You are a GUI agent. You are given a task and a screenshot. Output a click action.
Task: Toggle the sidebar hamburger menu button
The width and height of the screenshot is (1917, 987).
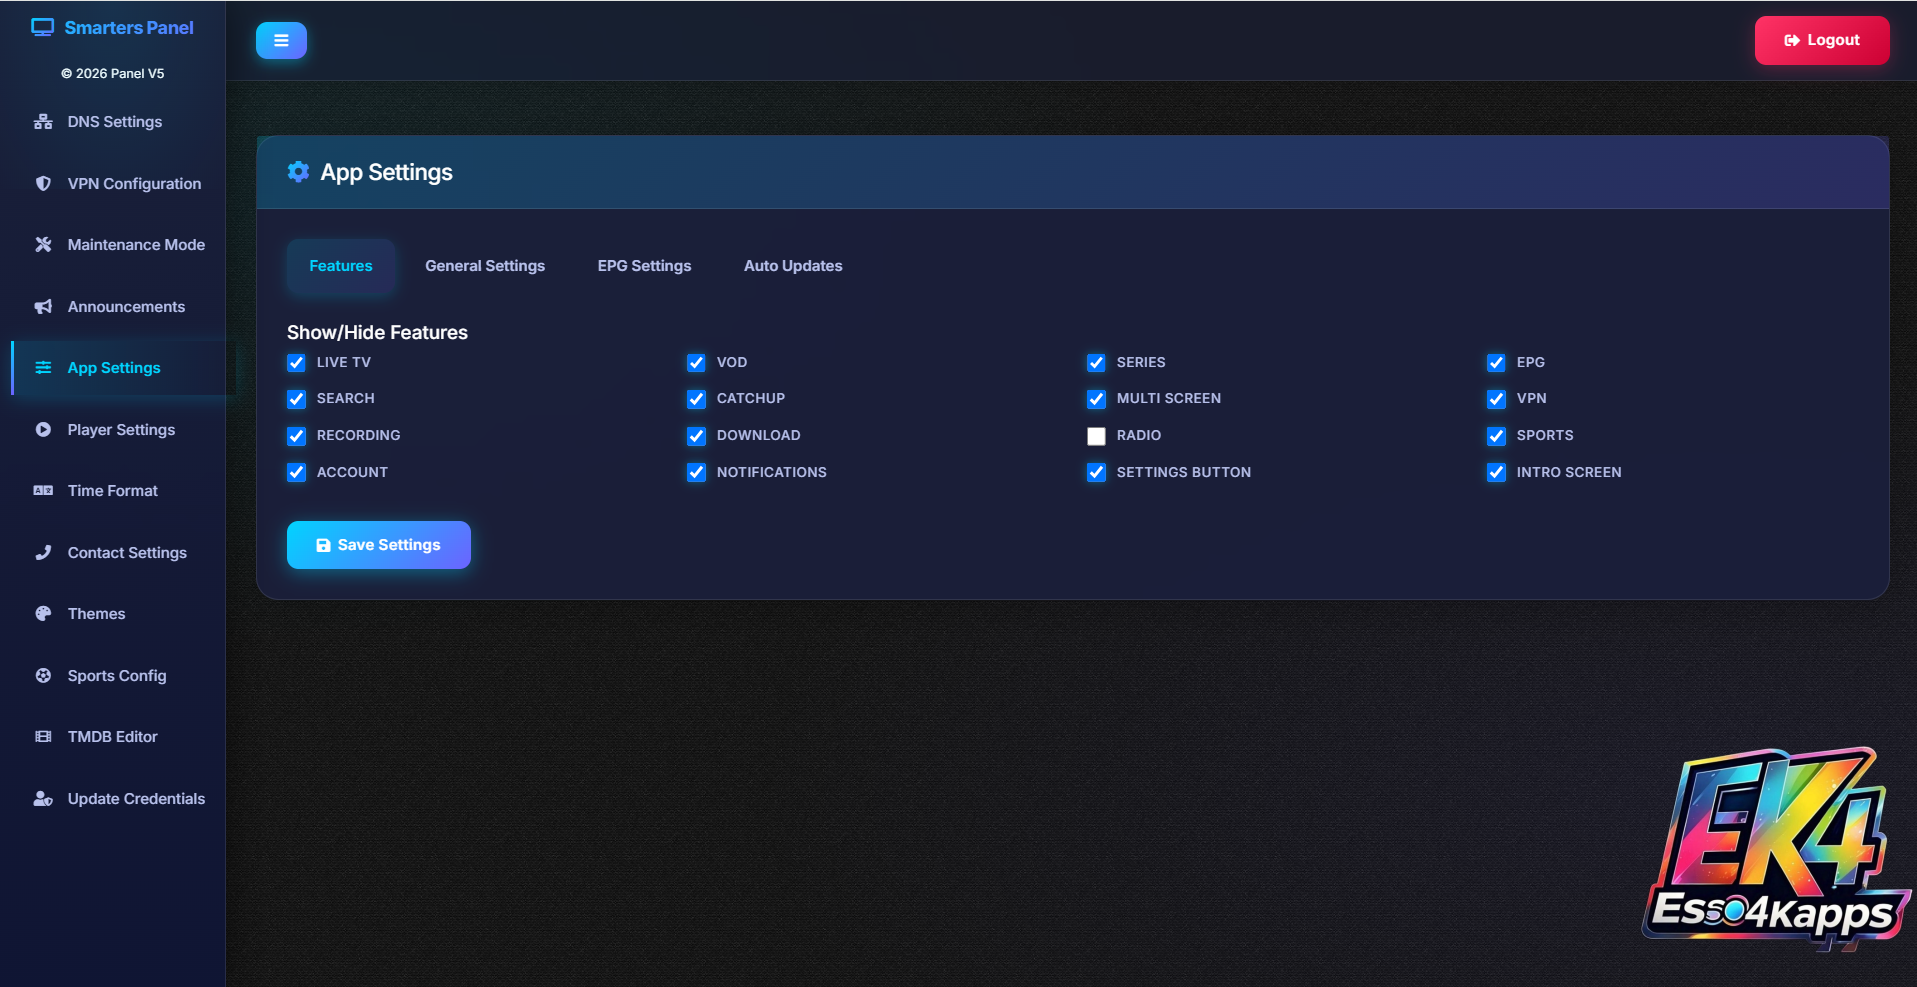coord(281,41)
